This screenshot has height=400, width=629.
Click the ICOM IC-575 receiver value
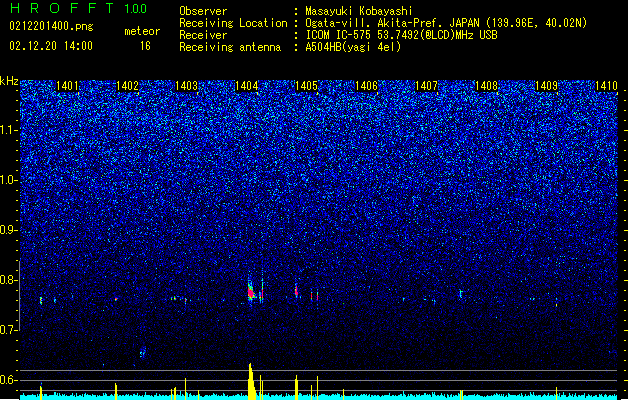pyautogui.click(x=401, y=35)
